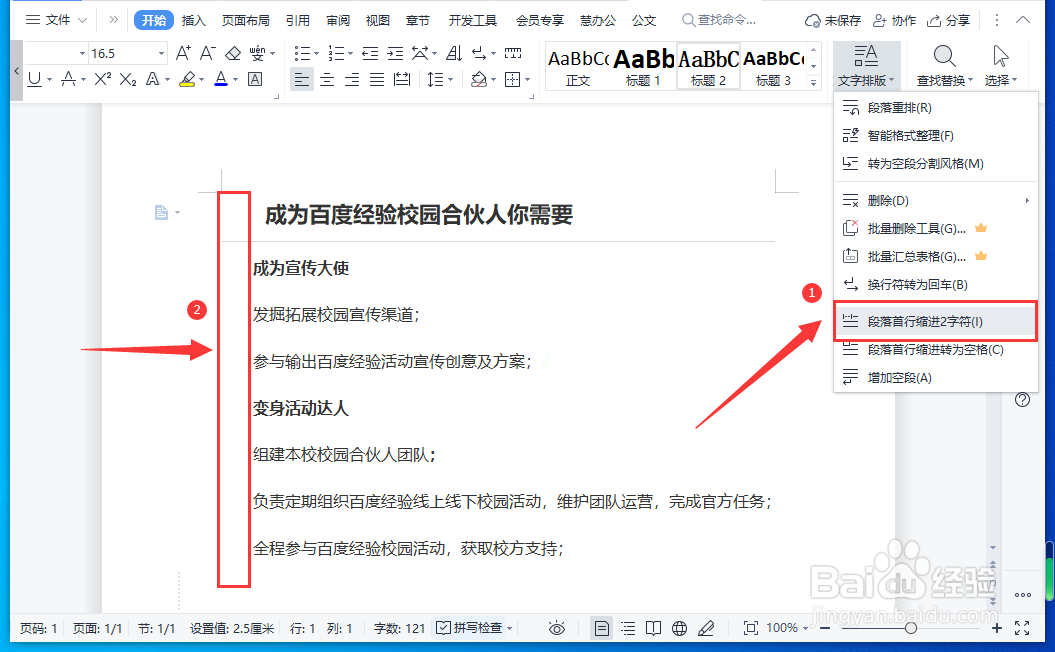Justify the paragraph text
The image size is (1055, 652).
[x=377, y=80]
